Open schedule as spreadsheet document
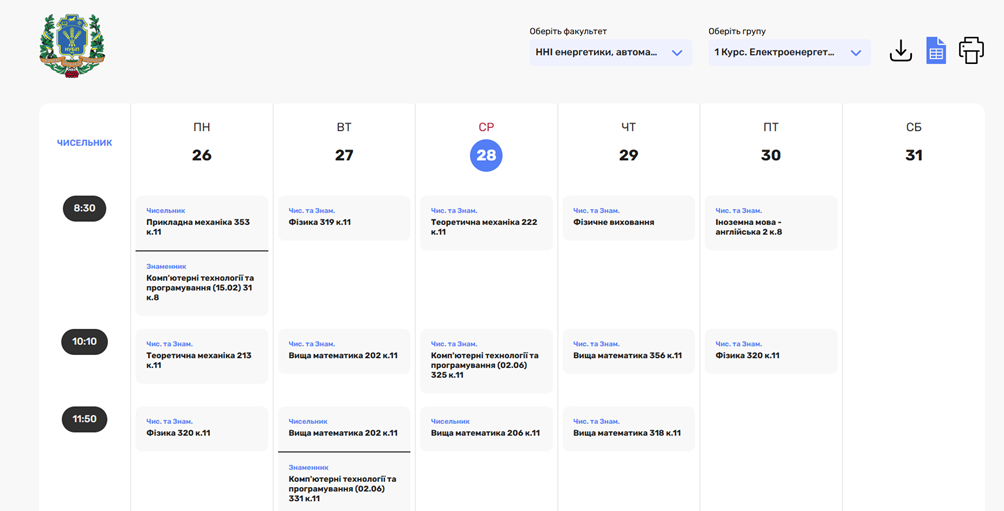The image size is (1004, 511). coord(935,51)
